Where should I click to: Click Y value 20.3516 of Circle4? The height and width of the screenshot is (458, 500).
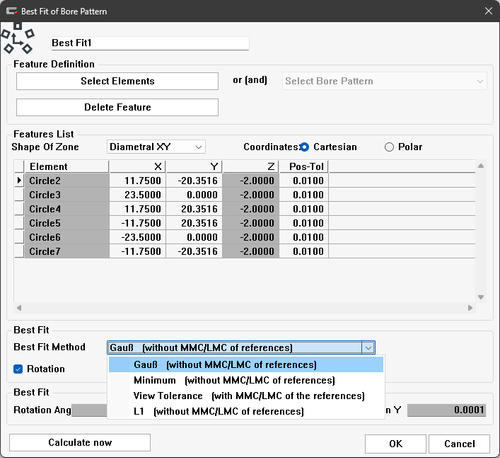pos(194,209)
